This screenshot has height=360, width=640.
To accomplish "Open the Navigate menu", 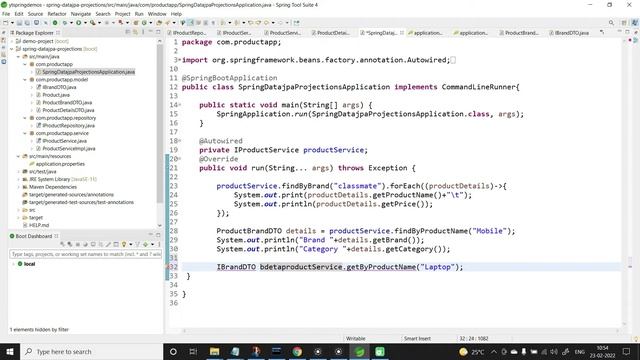I will pyautogui.click(x=81, y=13).
